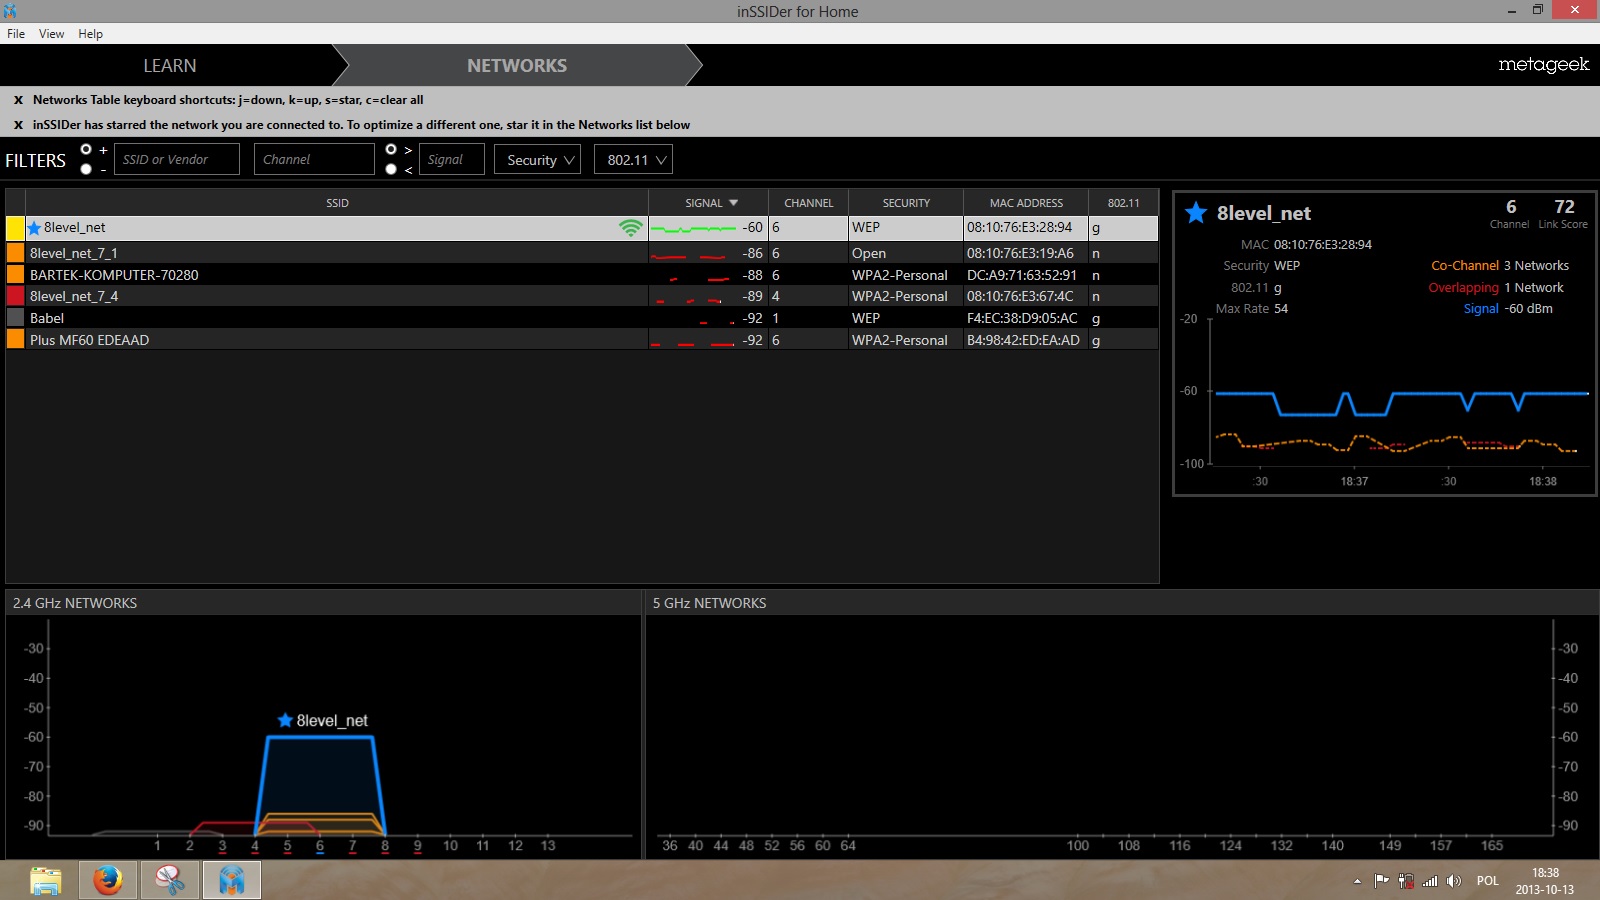Select the exclude (-) SSID filter radio
This screenshot has height=900, width=1600.
tap(86, 169)
